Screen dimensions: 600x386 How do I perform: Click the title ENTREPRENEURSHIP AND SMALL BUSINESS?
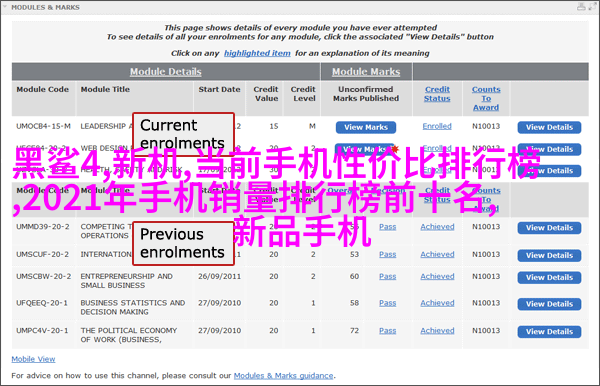pos(126,281)
